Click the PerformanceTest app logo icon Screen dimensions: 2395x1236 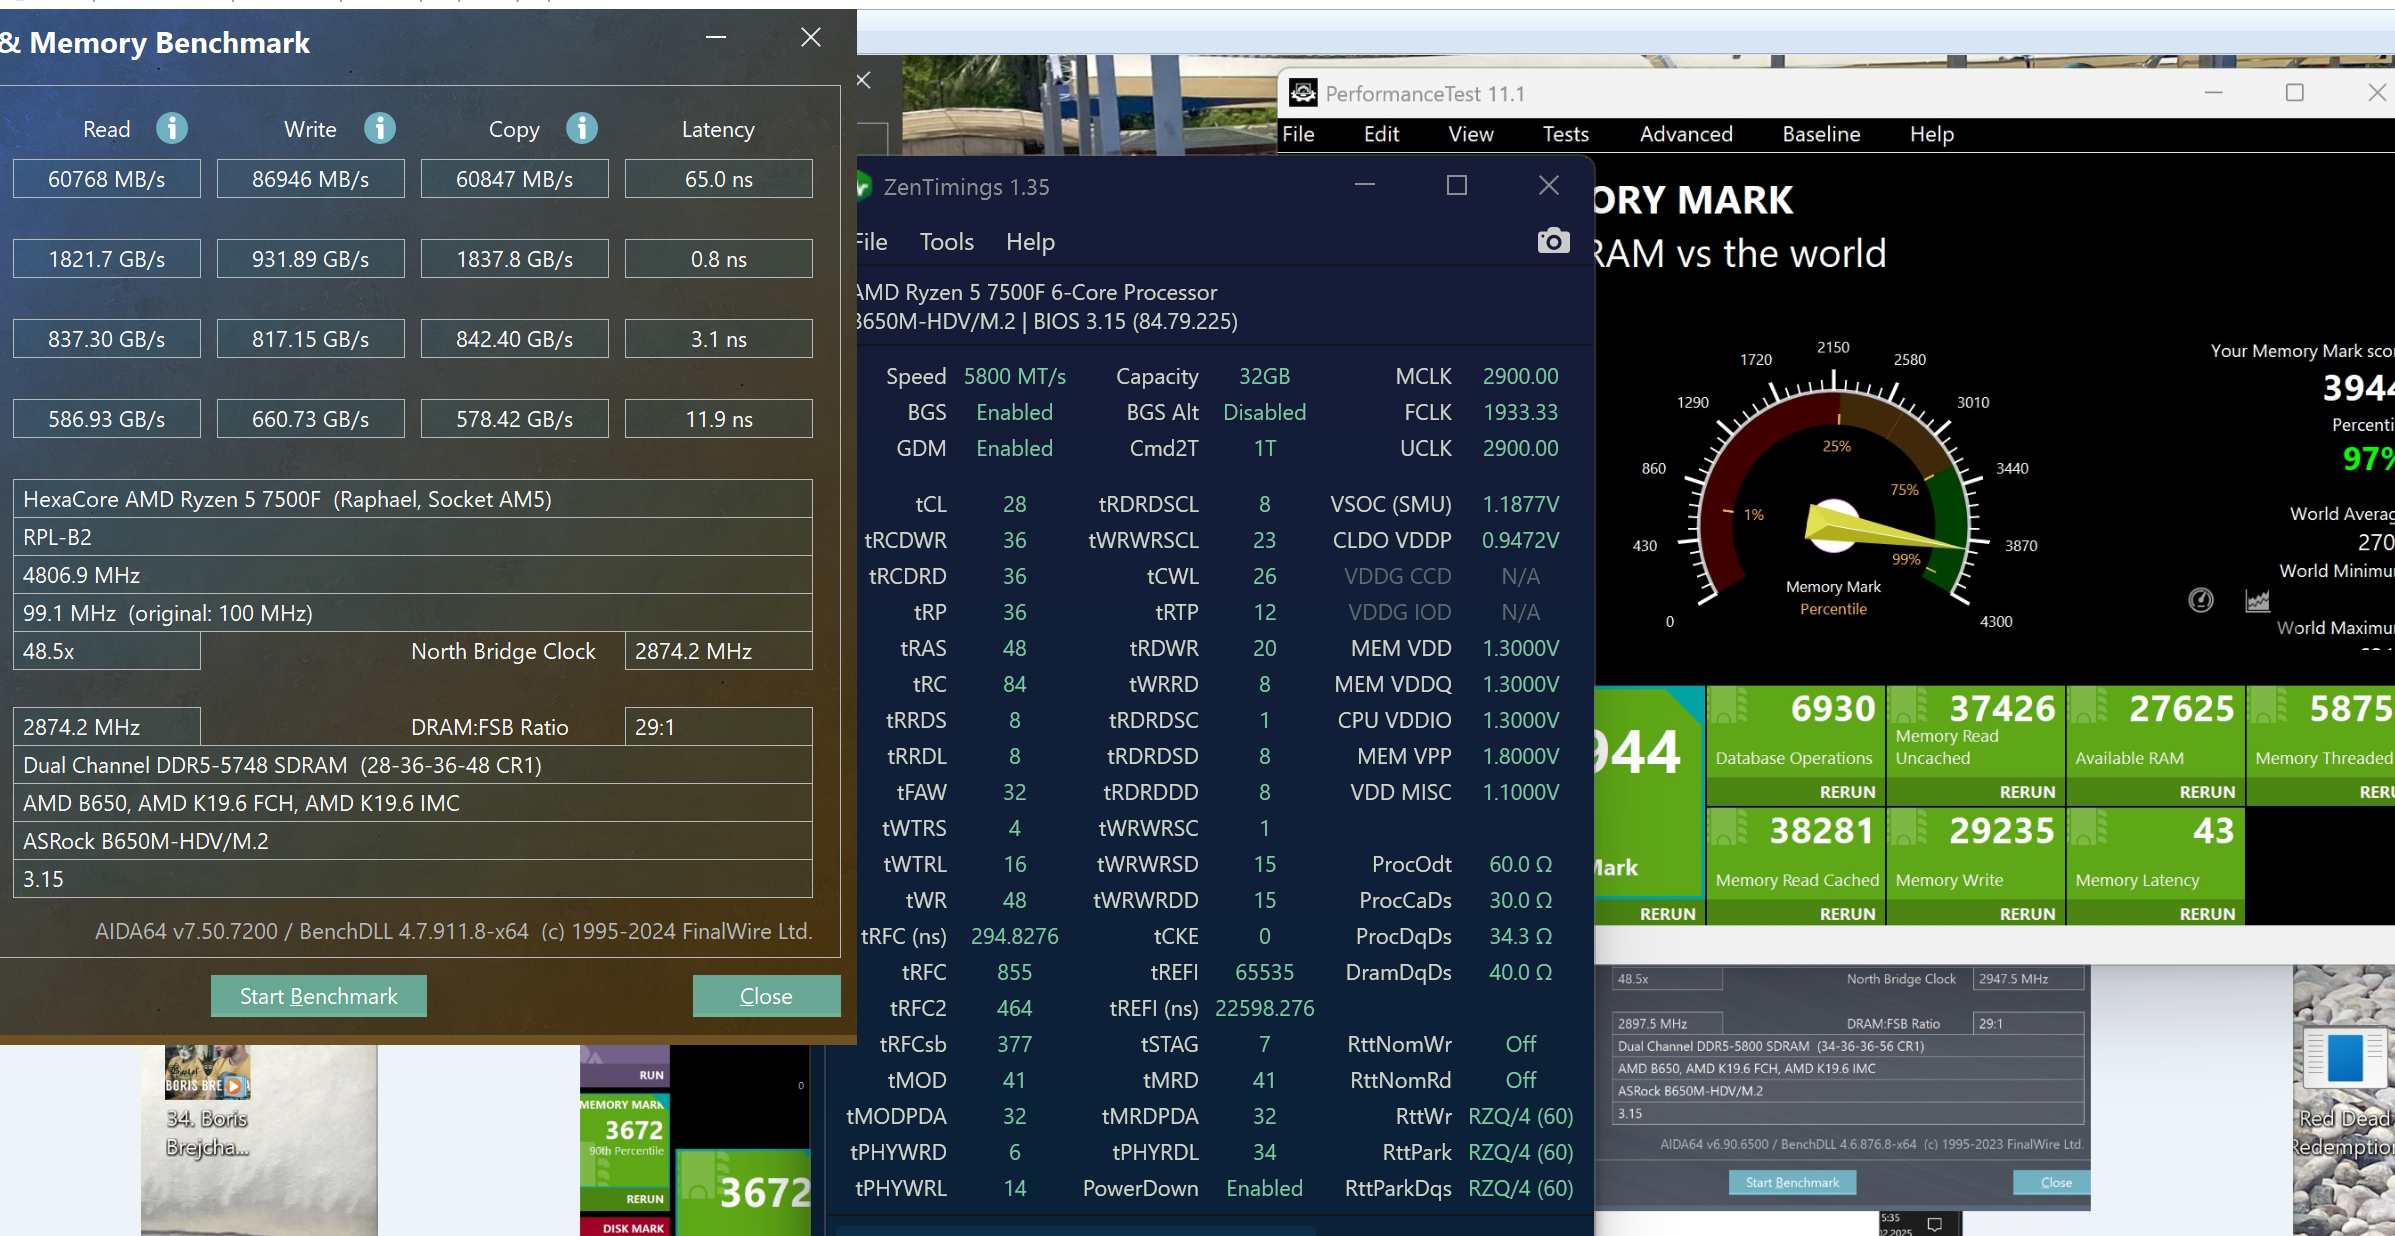1303,93
